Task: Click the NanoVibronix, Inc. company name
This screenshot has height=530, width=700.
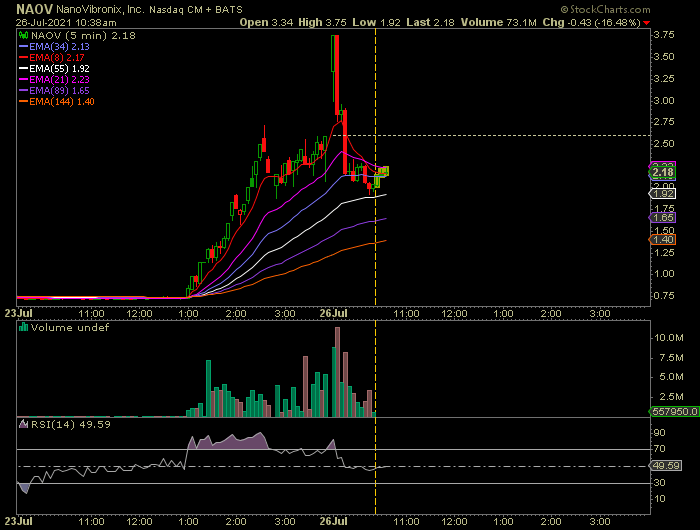Action: coord(100,9)
